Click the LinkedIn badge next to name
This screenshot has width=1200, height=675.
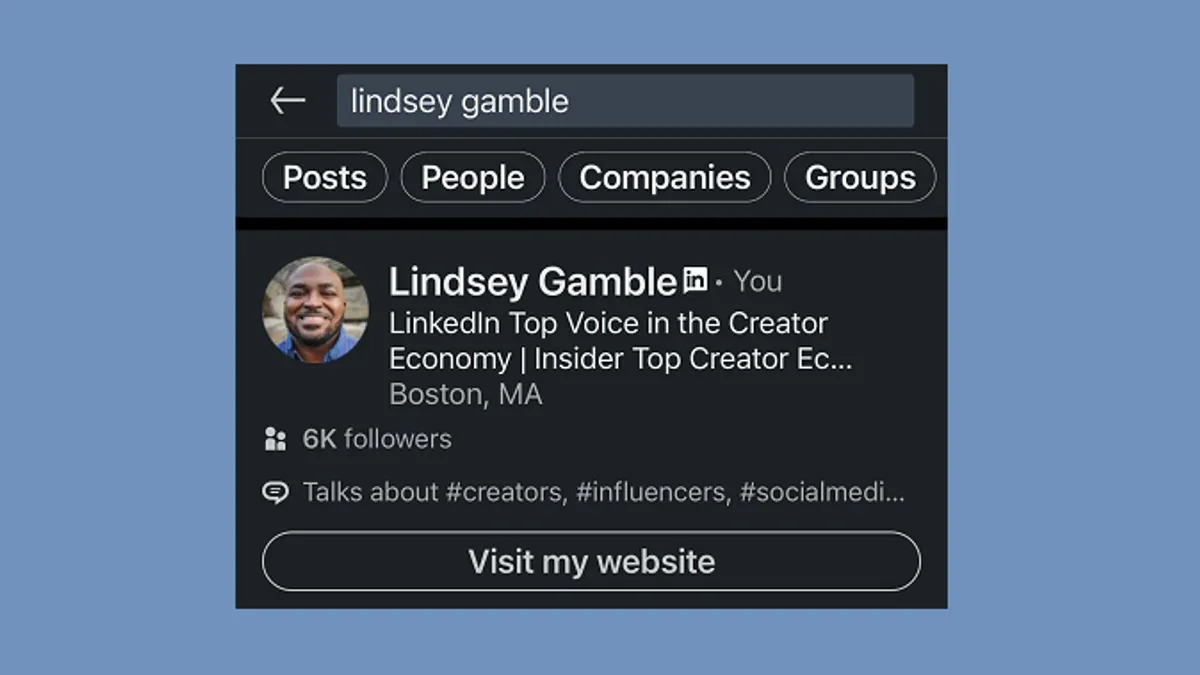click(695, 280)
